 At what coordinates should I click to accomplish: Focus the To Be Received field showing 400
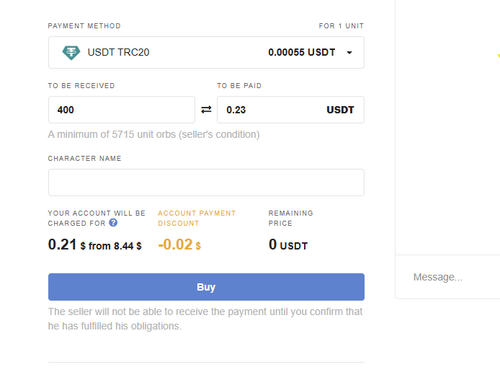122,110
